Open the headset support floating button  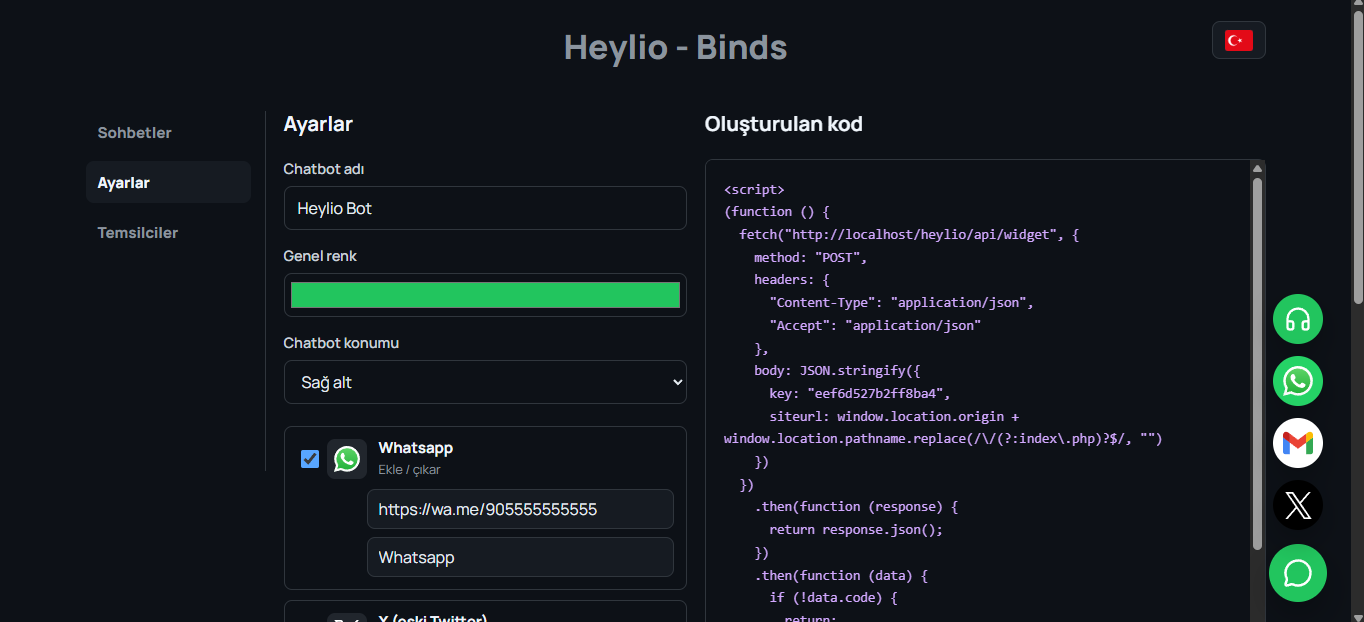[1298, 319]
